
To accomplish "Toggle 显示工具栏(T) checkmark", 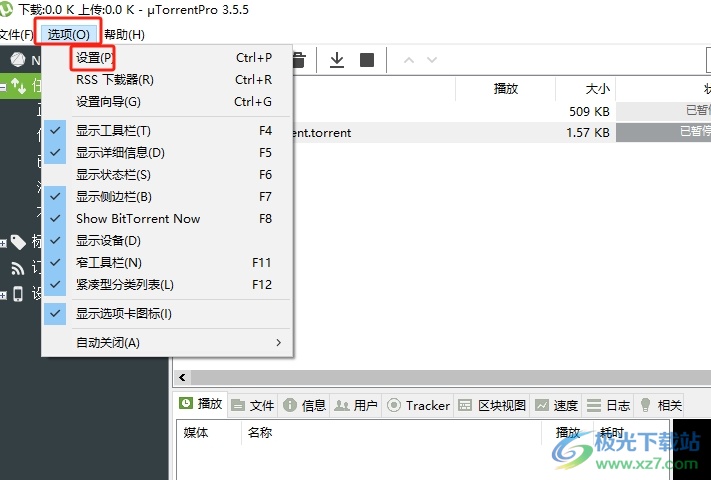I will [x=168, y=131].
